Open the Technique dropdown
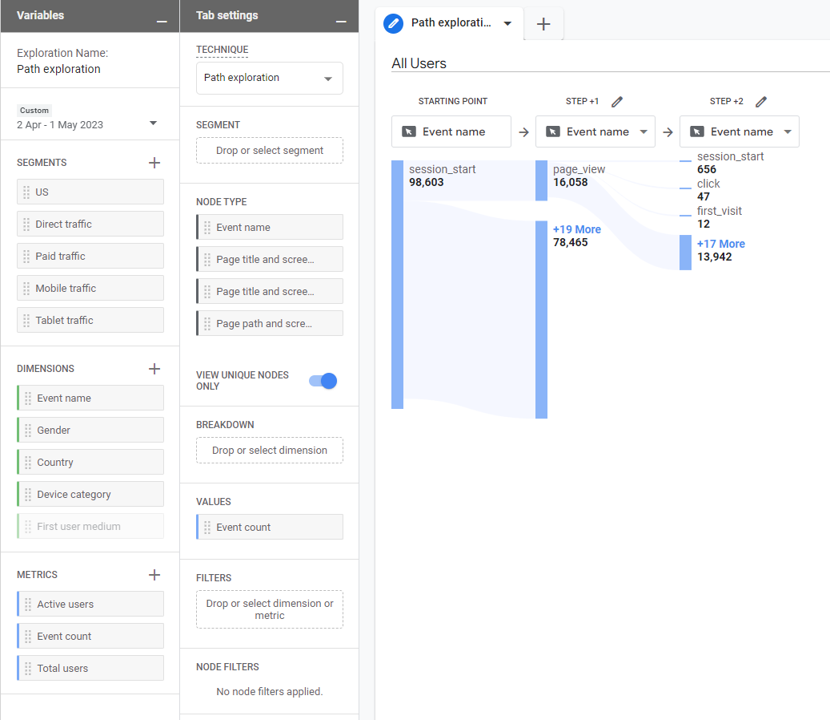This screenshot has width=830, height=720. (x=269, y=78)
